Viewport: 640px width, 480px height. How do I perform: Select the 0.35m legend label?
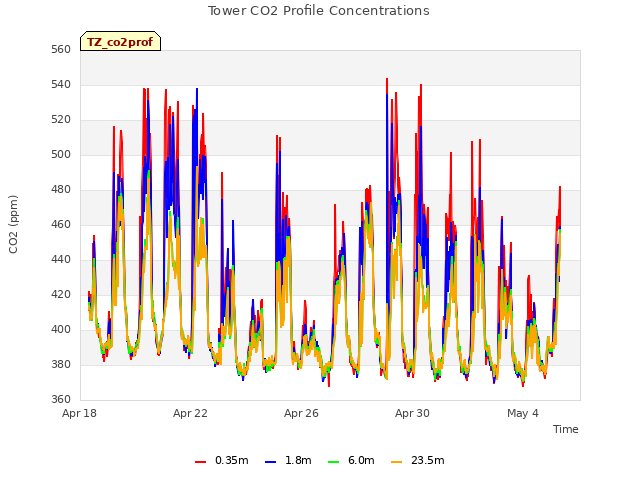click(x=231, y=460)
